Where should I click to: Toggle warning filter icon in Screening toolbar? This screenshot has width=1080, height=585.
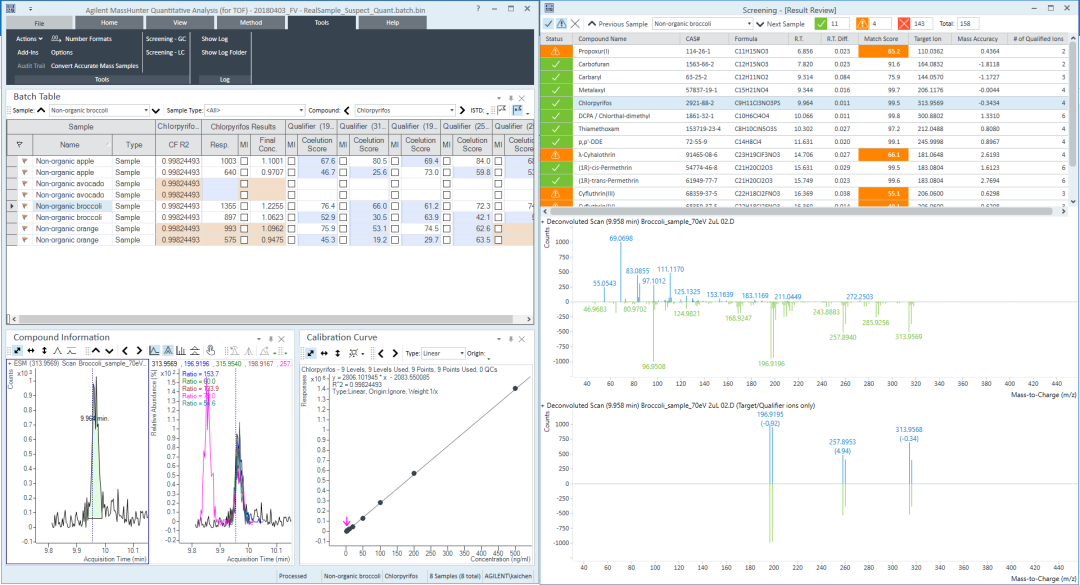tap(562, 23)
